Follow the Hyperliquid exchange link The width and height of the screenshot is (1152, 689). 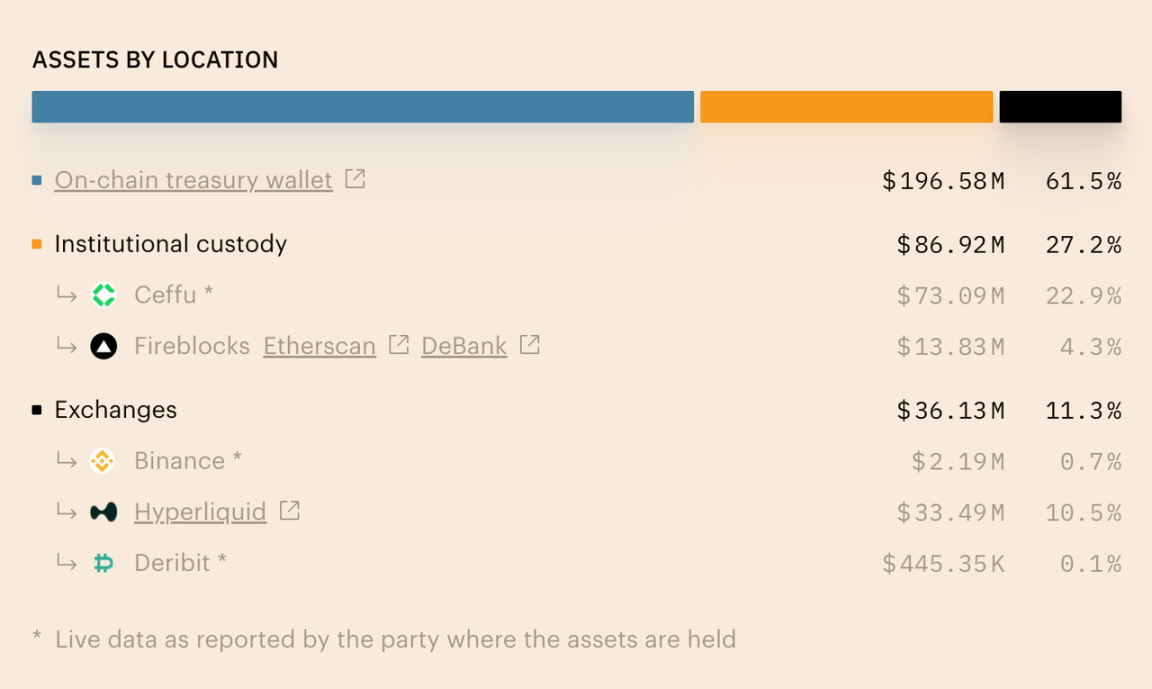coord(200,513)
